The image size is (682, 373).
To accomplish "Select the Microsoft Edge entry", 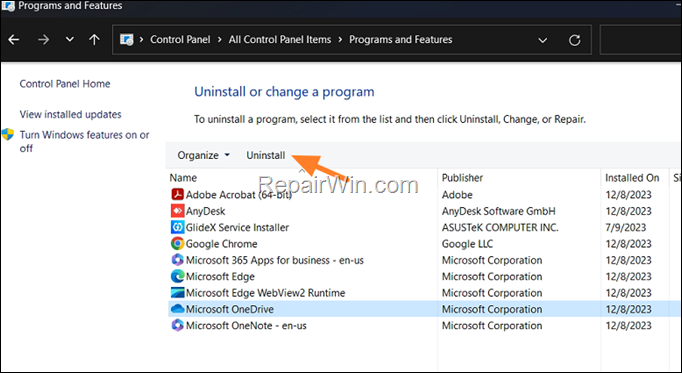I will (x=220, y=276).
